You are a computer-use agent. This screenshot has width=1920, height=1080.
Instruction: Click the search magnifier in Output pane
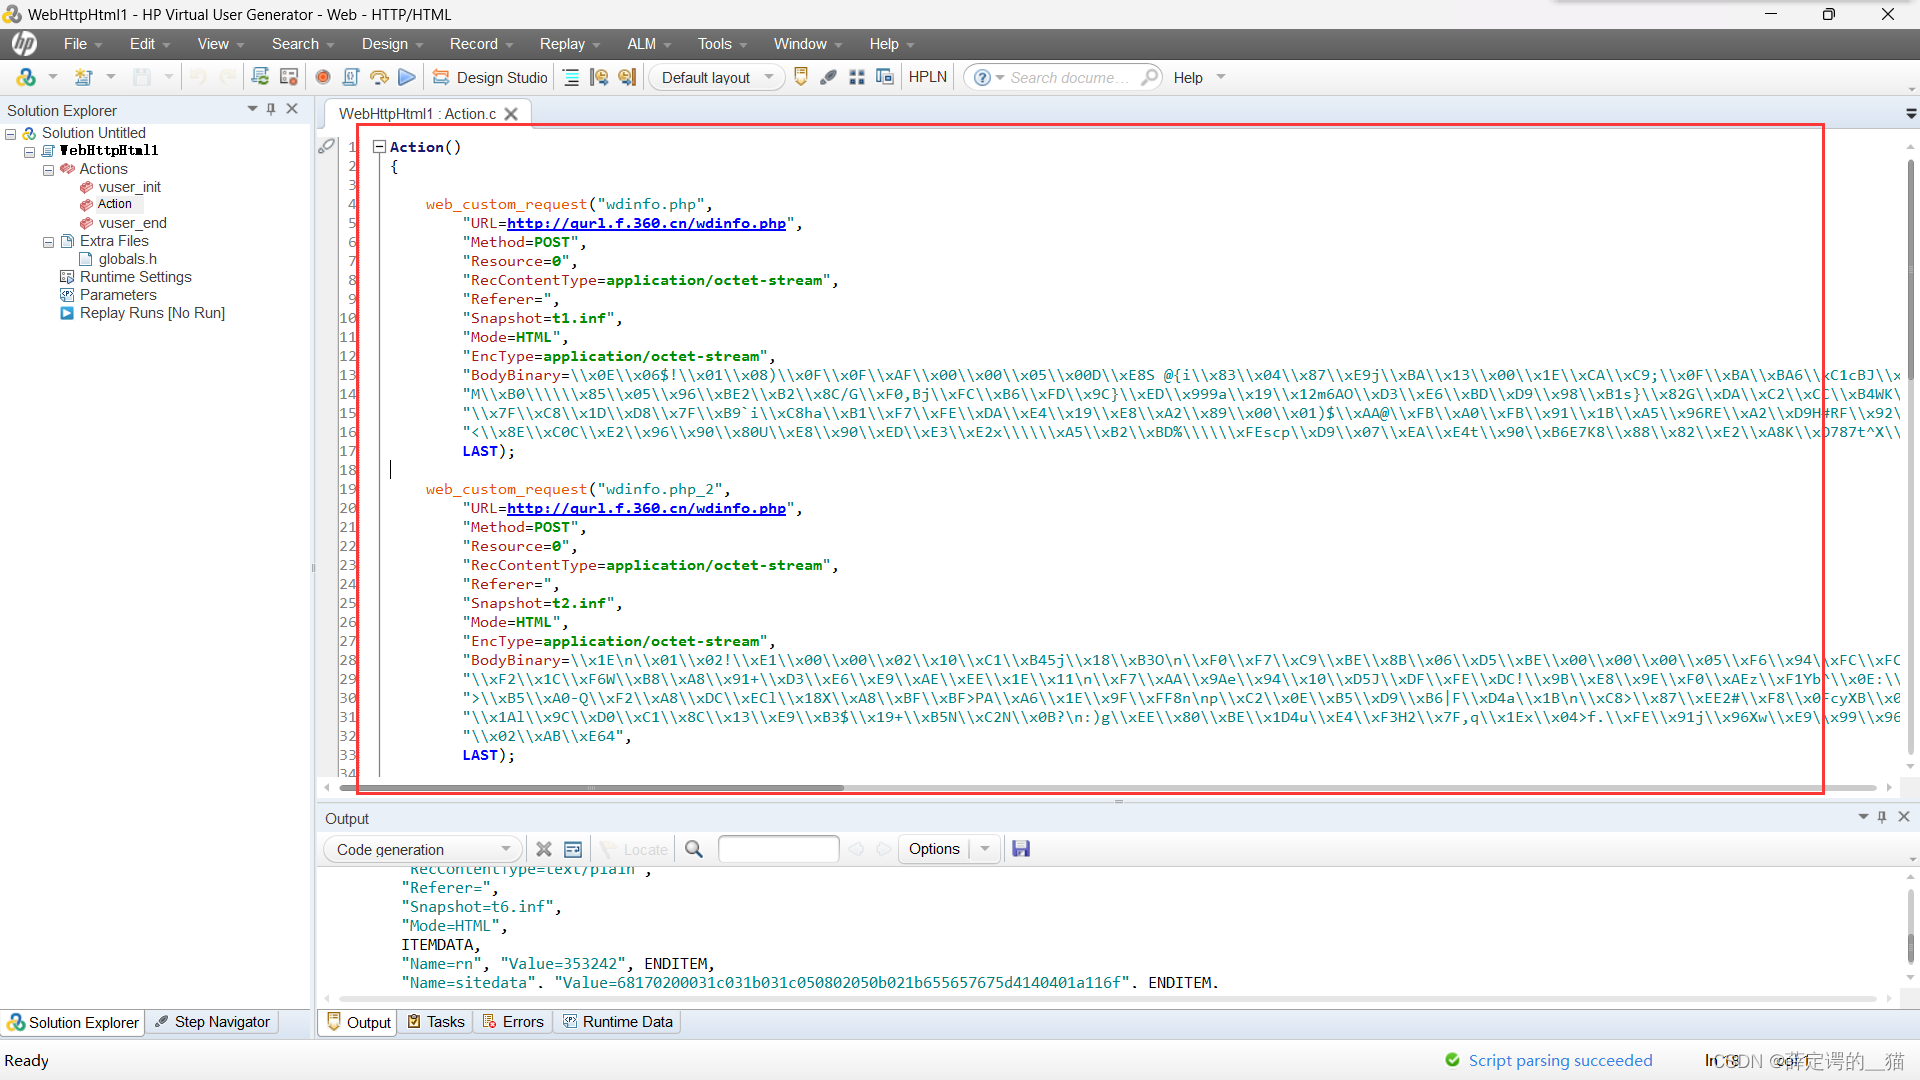point(694,849)
